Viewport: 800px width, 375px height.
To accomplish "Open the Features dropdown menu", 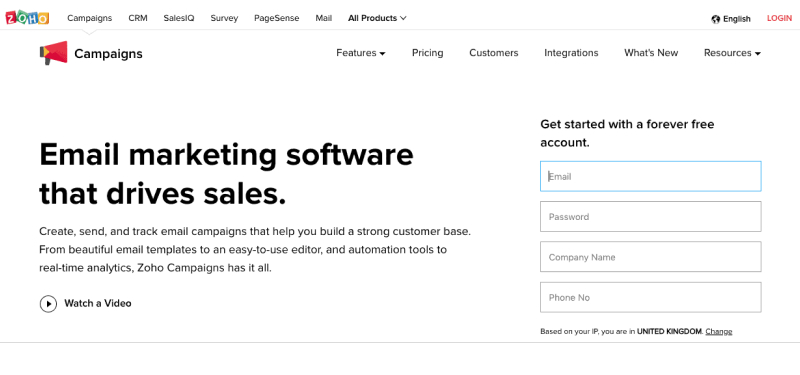I will click(361, 53).
